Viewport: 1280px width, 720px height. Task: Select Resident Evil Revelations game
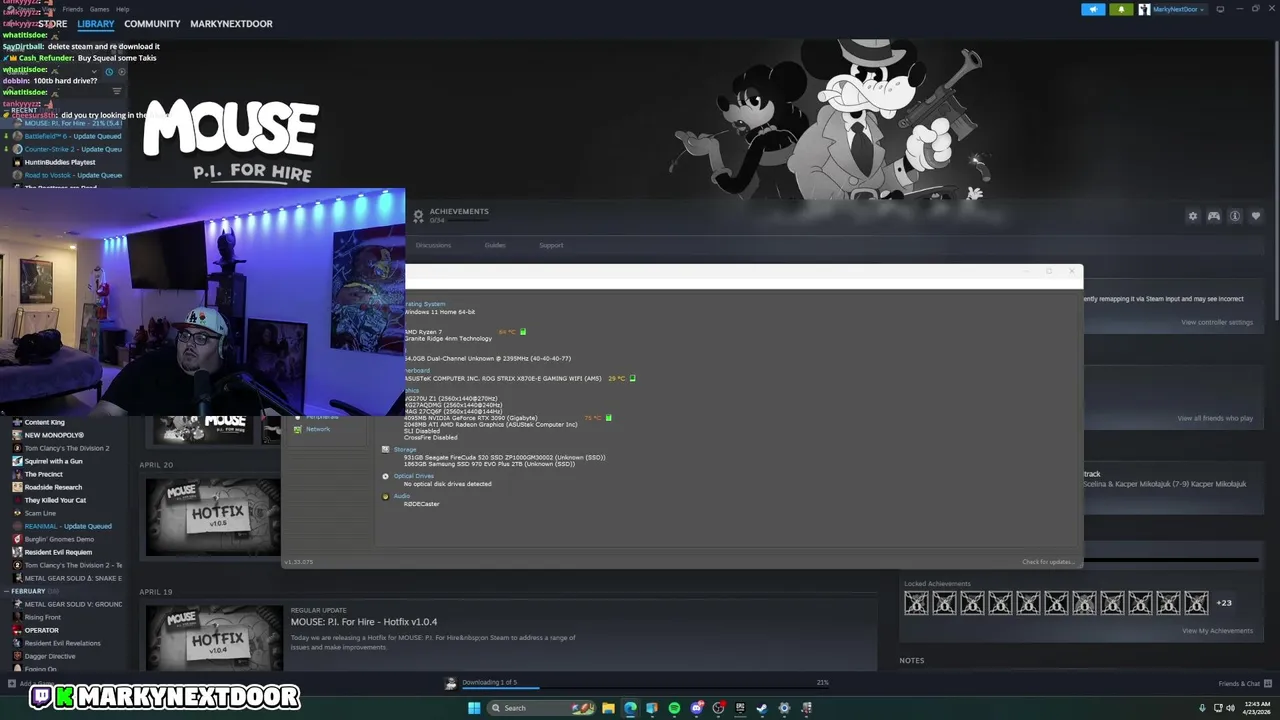[62, 643]
